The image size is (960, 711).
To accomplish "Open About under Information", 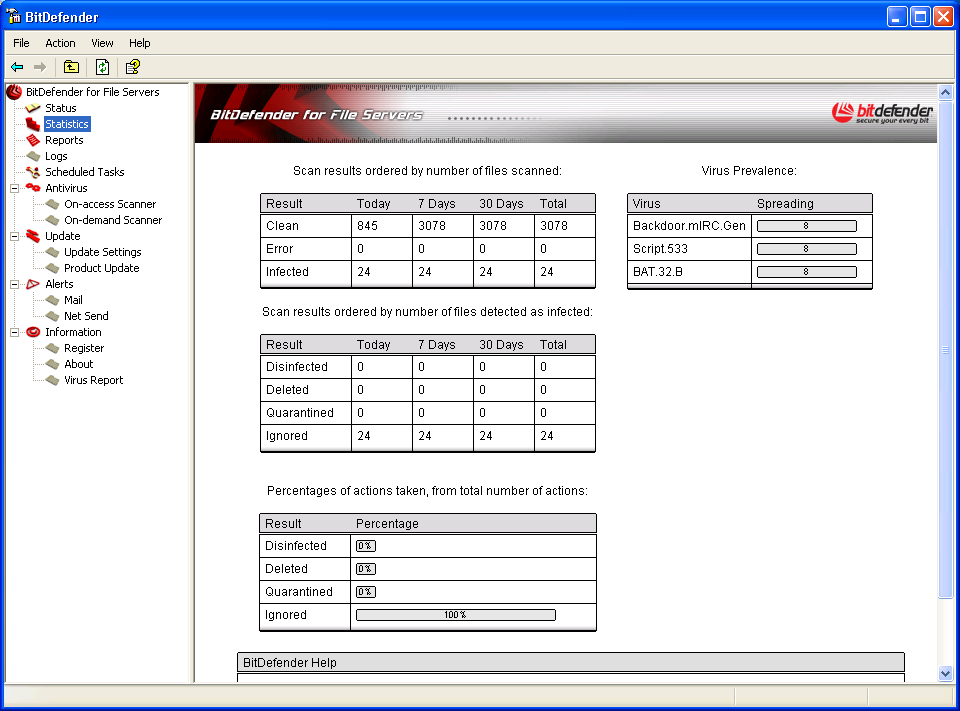I will (x=79, y=364).
